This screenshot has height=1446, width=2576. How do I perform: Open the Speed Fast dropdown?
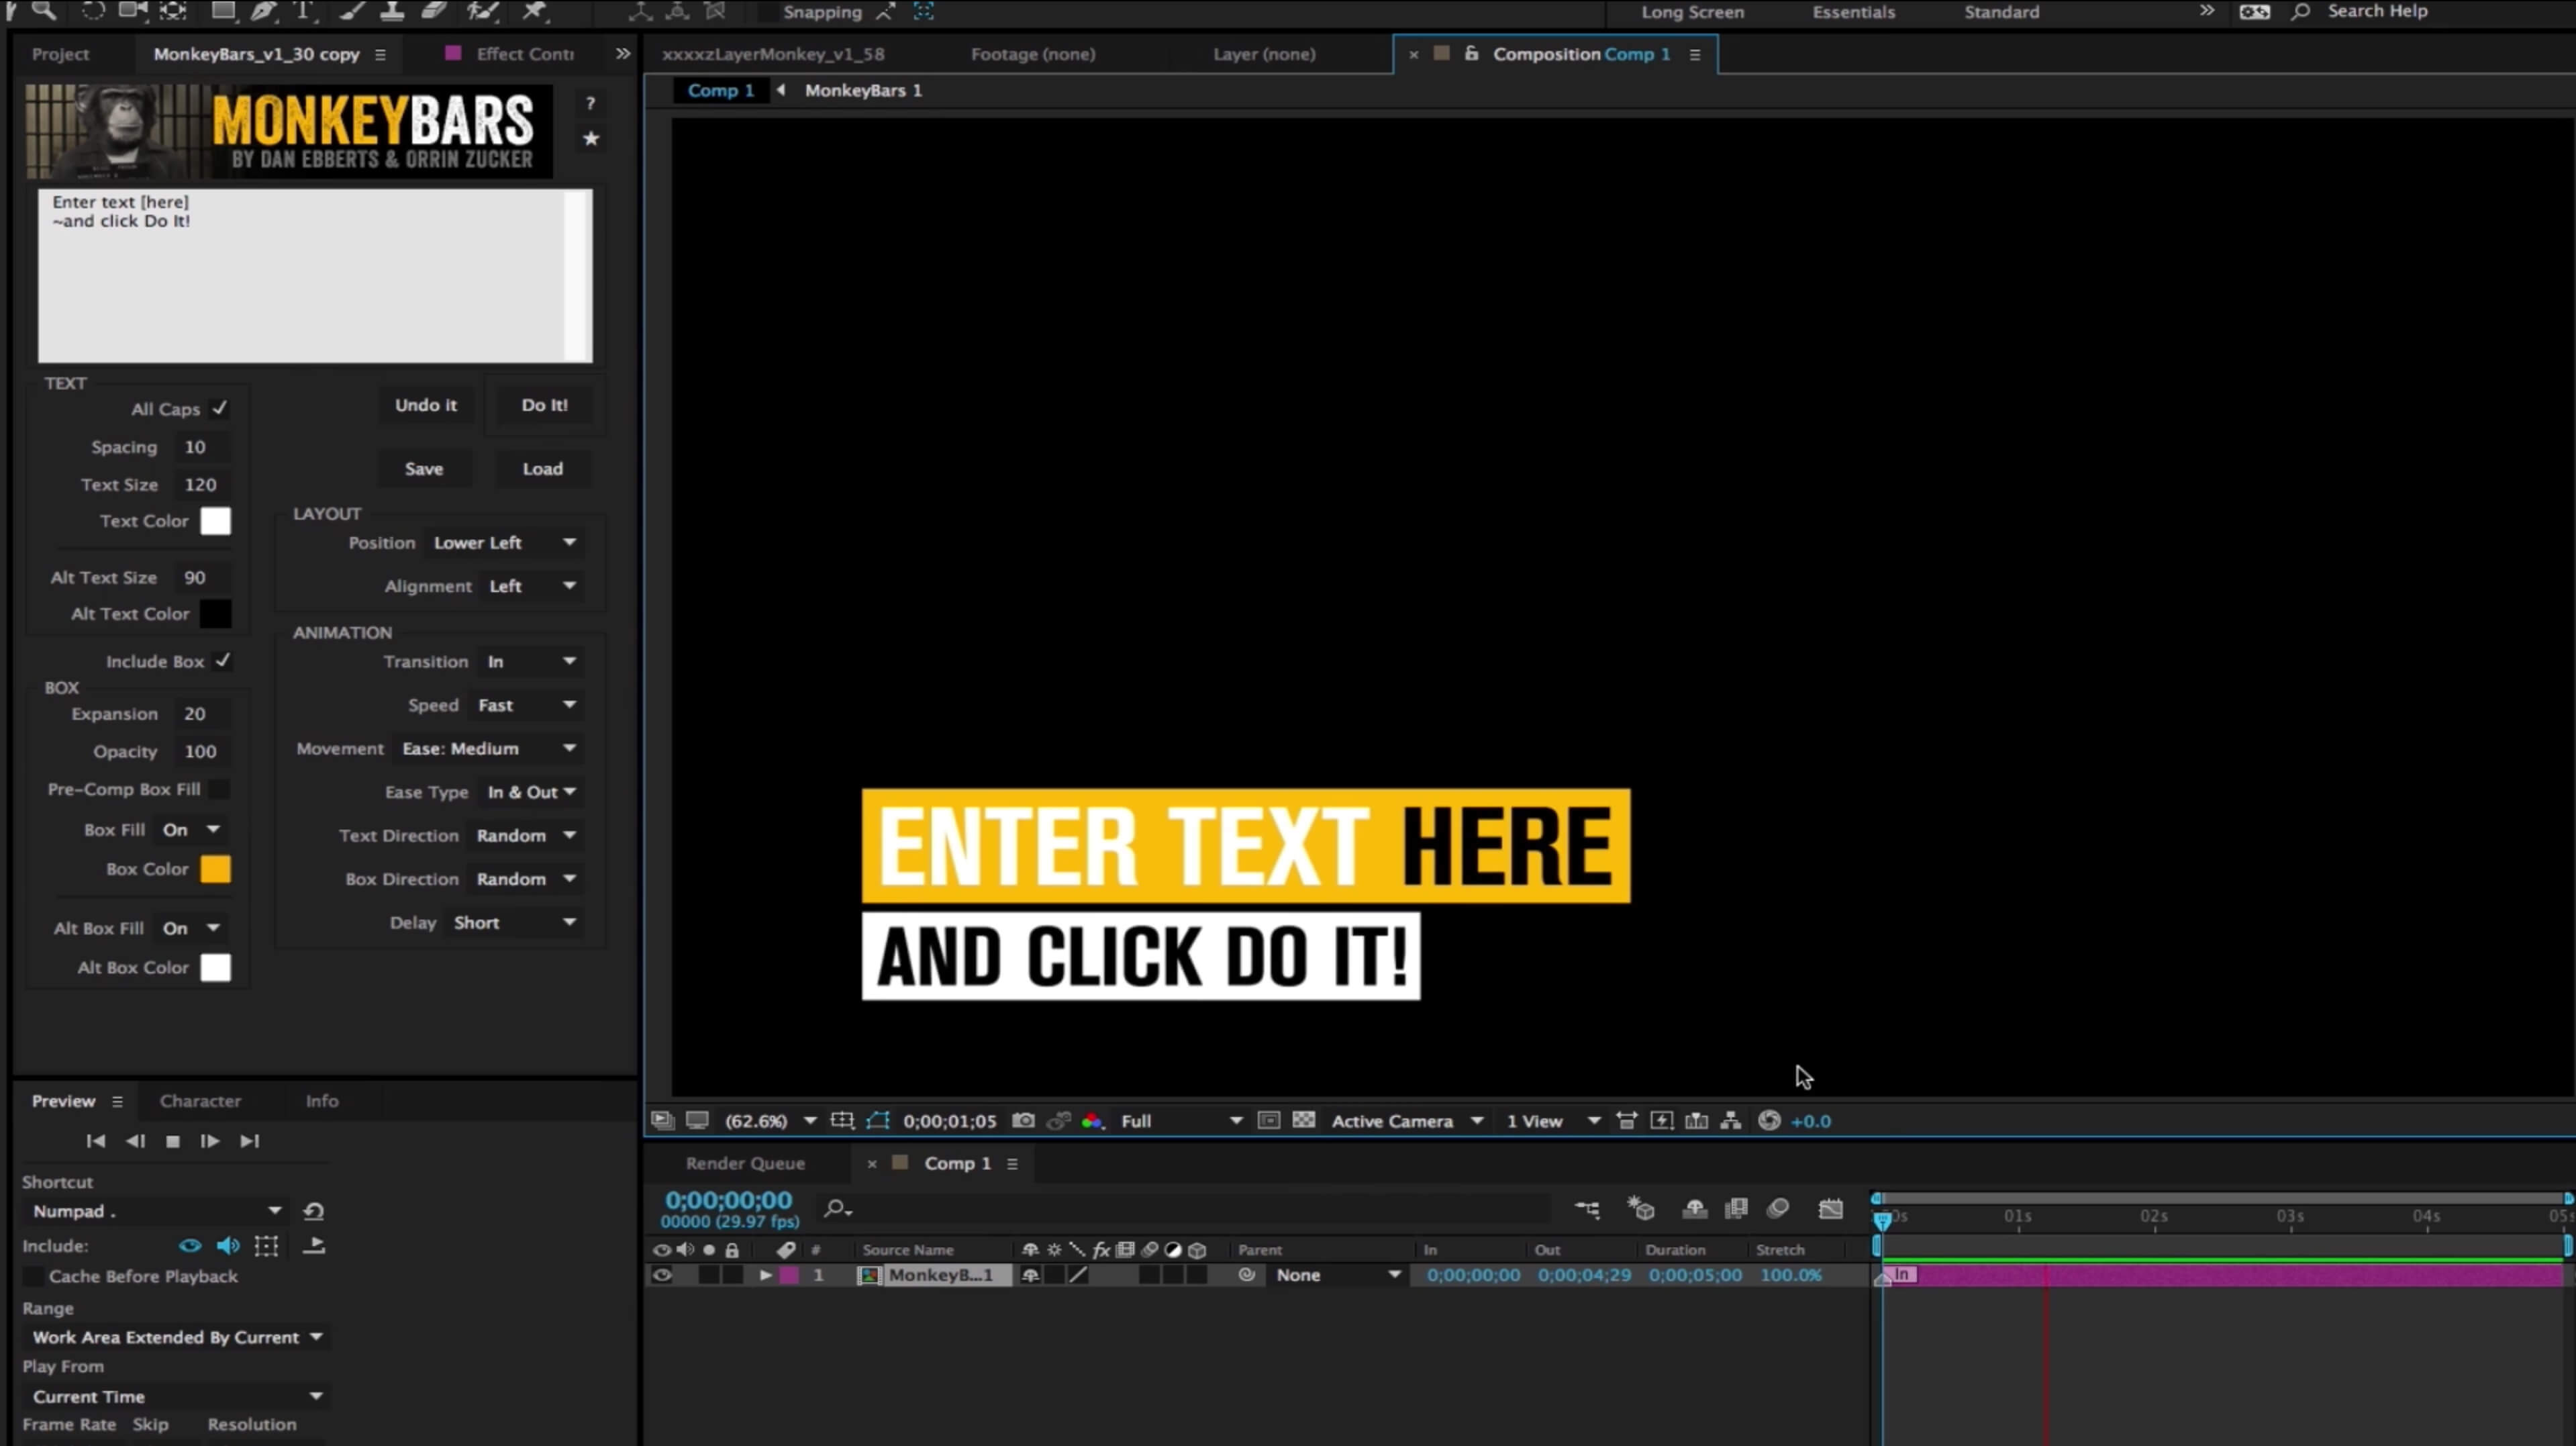[x=526, y=705]
